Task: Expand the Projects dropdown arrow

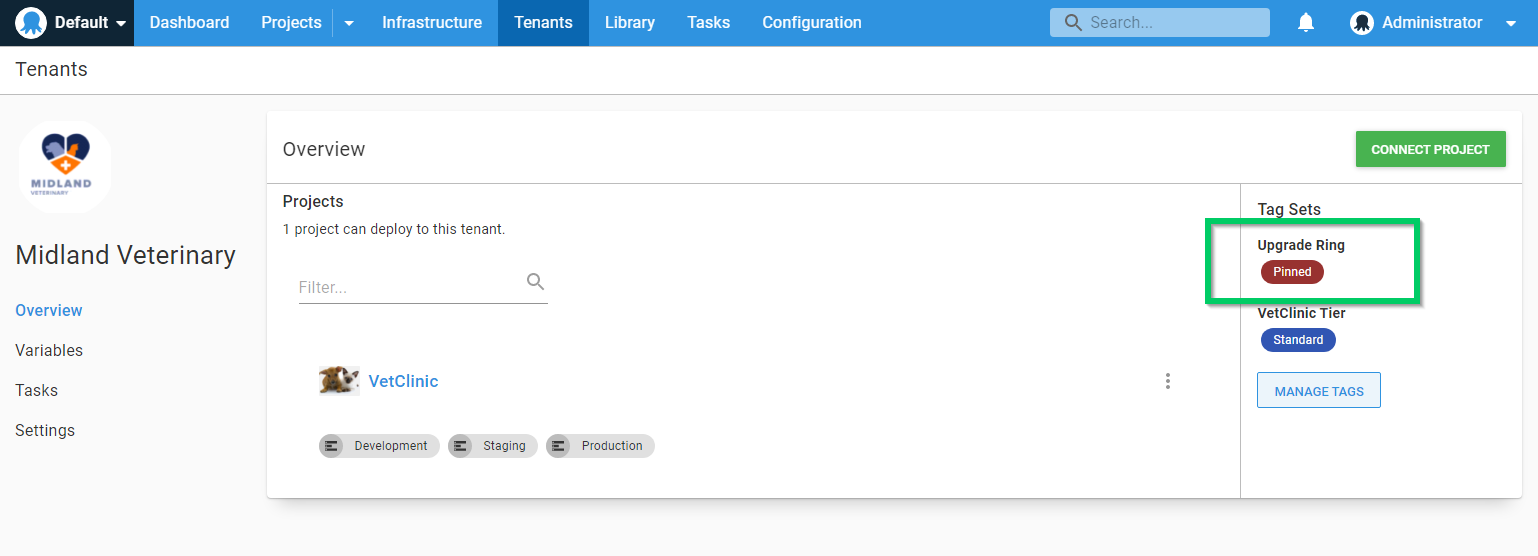Action: click(349, 23)
